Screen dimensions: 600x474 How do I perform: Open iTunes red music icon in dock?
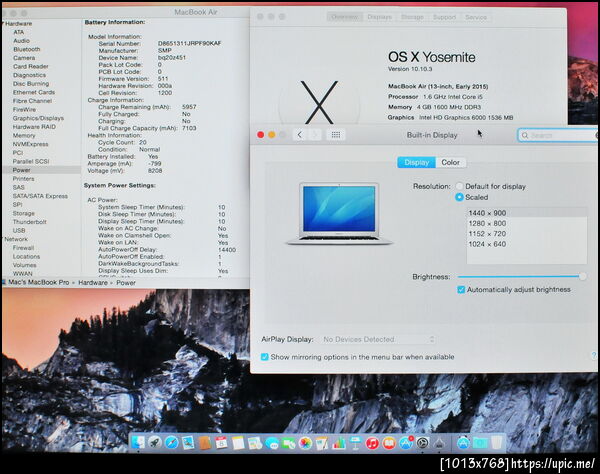click(x=372, y=443)
